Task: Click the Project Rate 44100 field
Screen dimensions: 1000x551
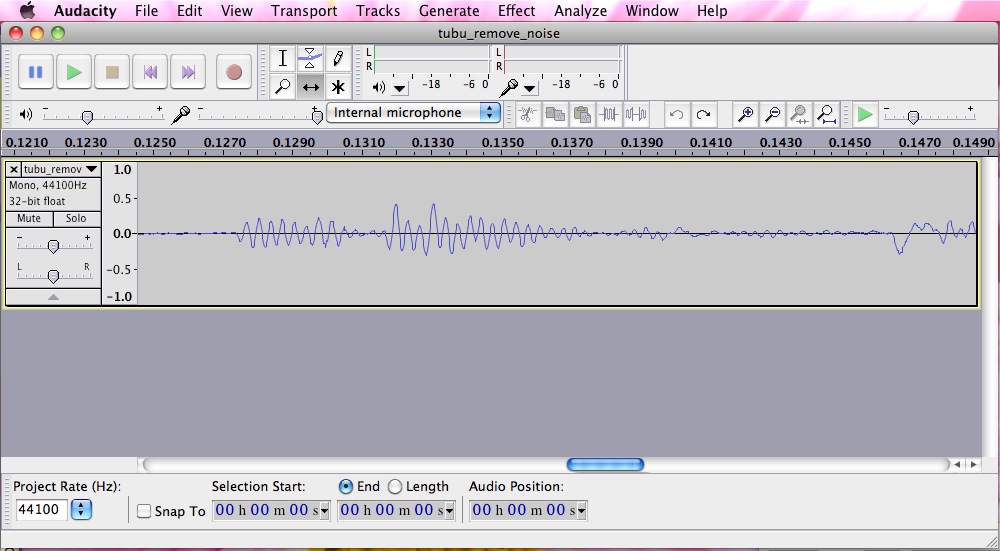Action: (x=41, y=510)
